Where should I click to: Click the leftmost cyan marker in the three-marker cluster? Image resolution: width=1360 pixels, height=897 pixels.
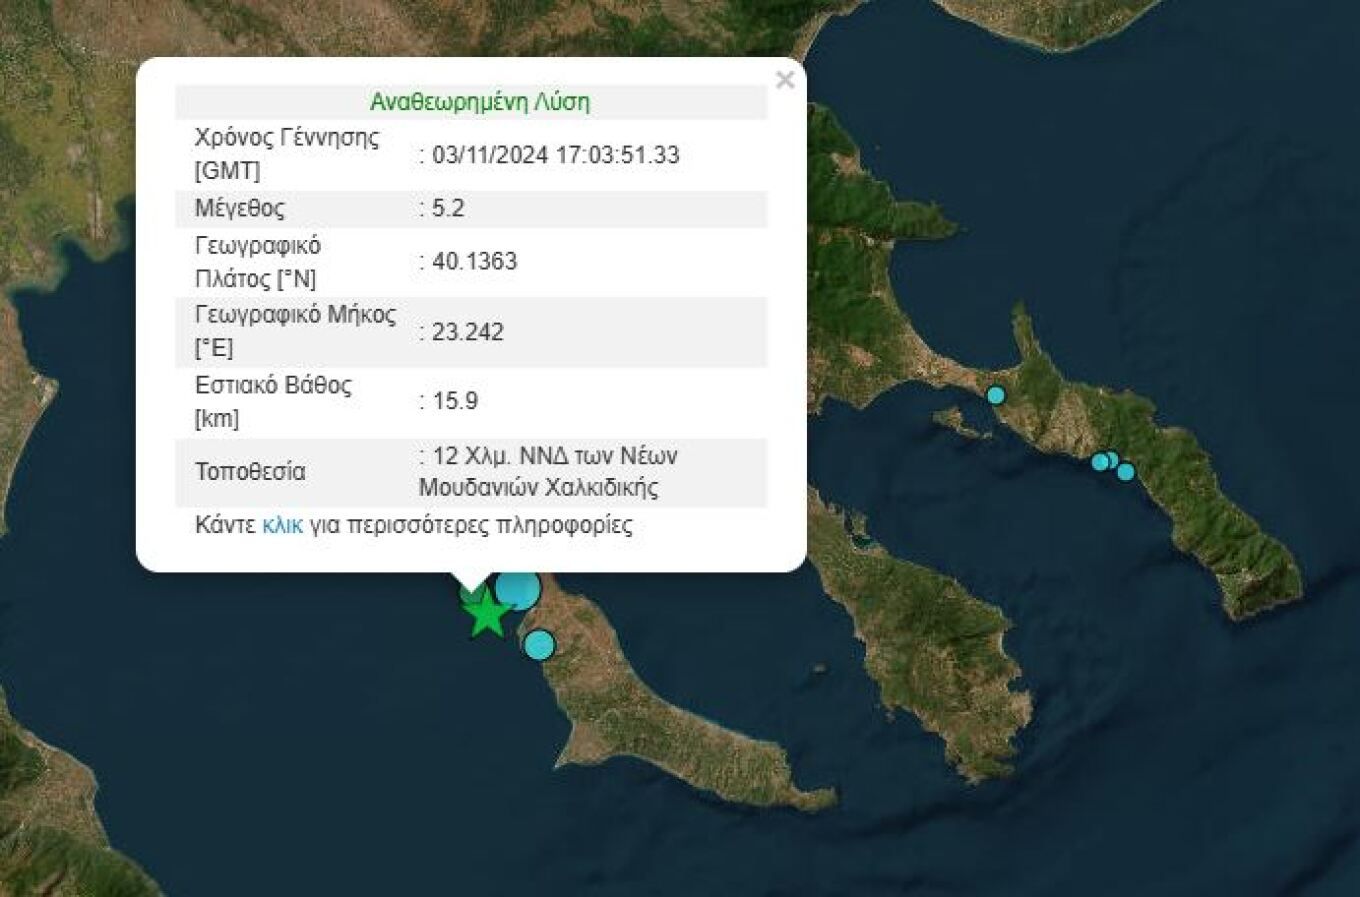pos(1099,462)
